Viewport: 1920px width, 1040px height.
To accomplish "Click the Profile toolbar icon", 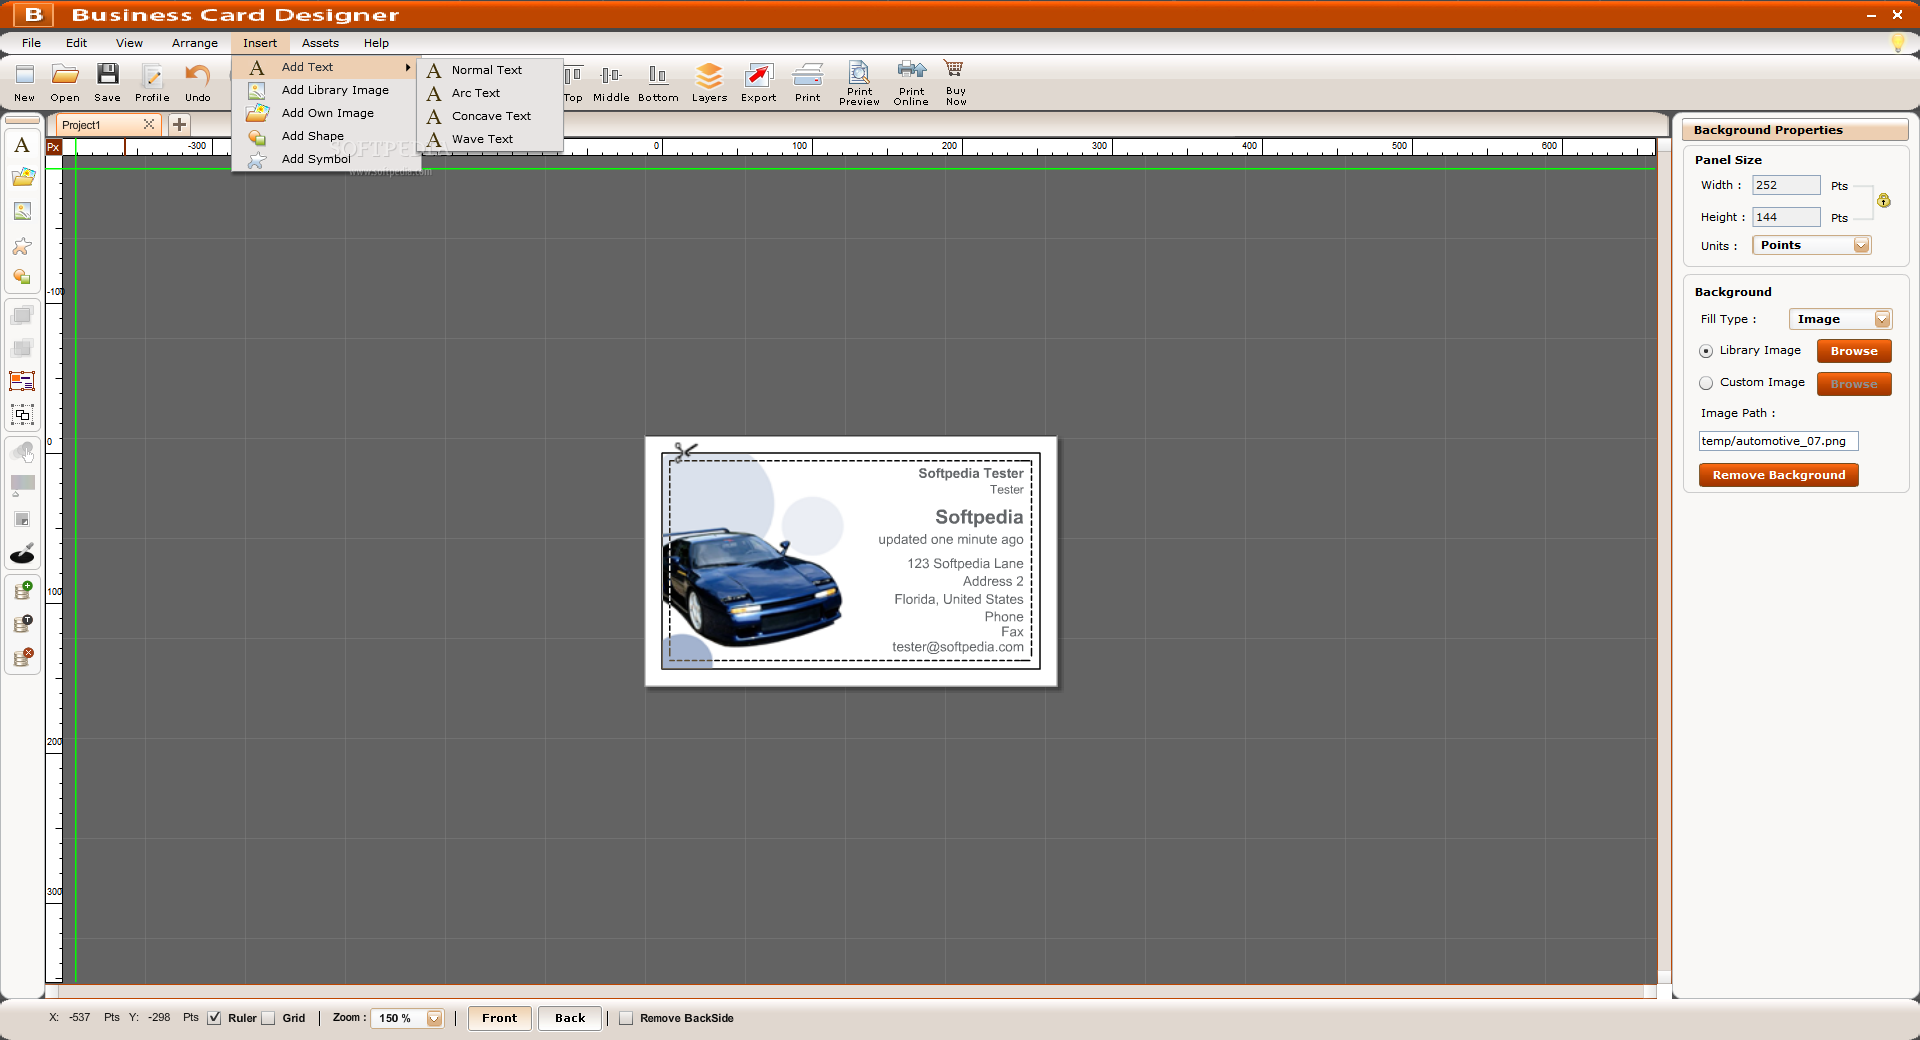I will pyautogui.click(x=152, y=77).
